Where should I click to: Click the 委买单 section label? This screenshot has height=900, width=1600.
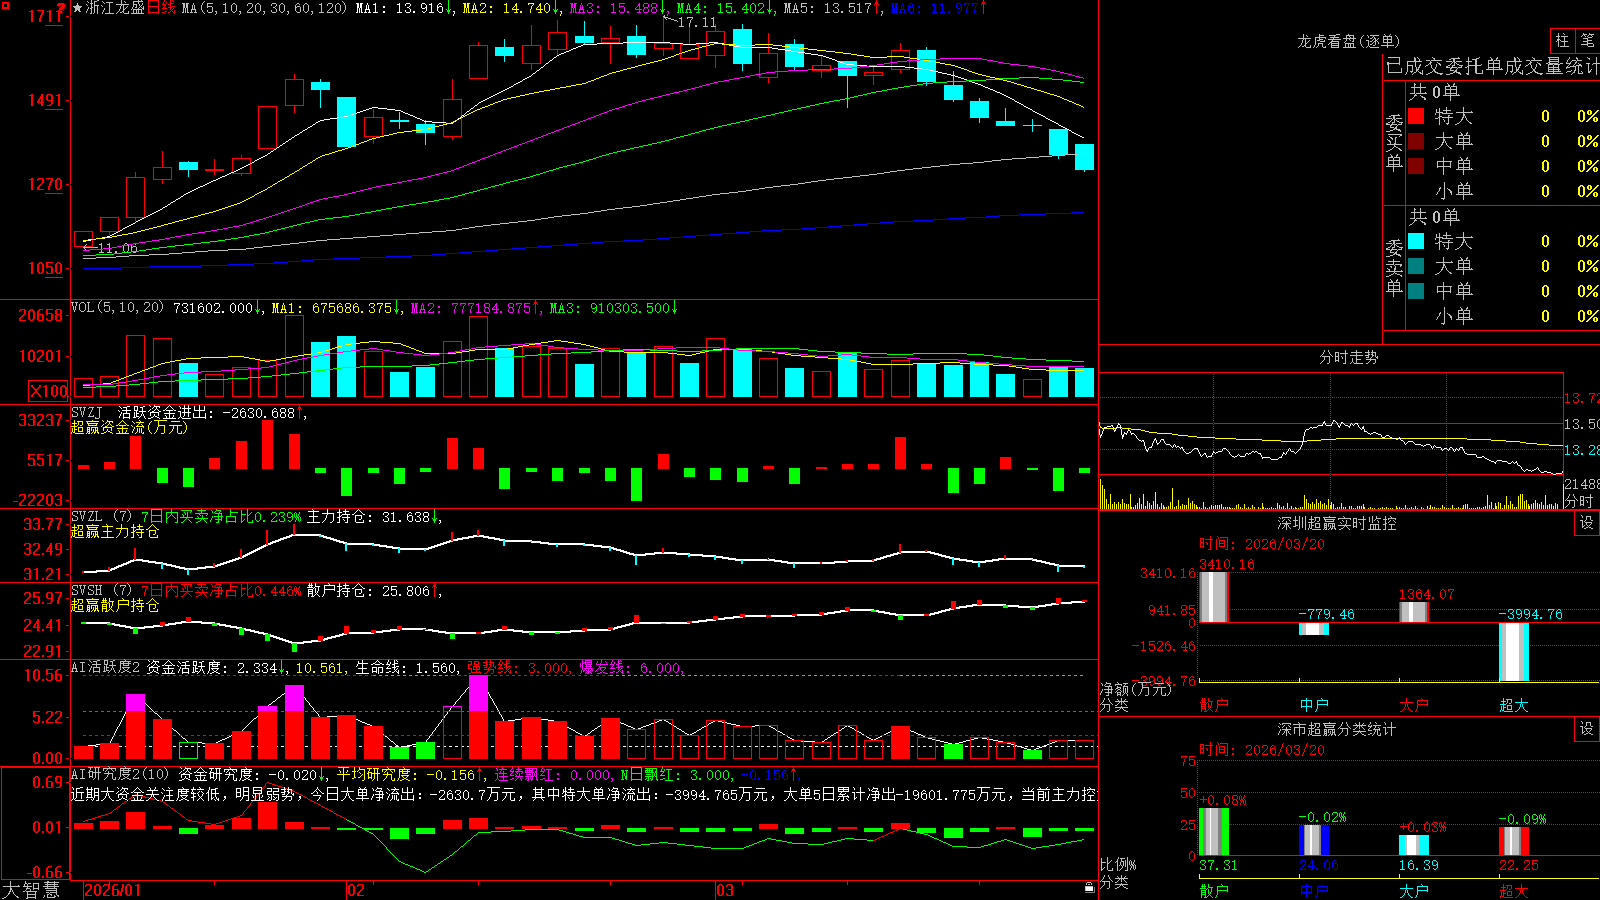1394,143
